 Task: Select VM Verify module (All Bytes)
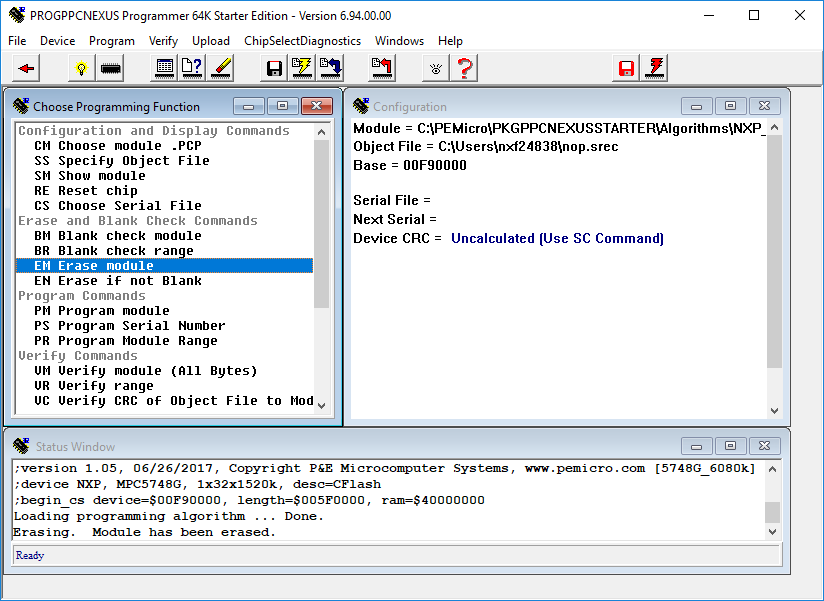[164, 370]
